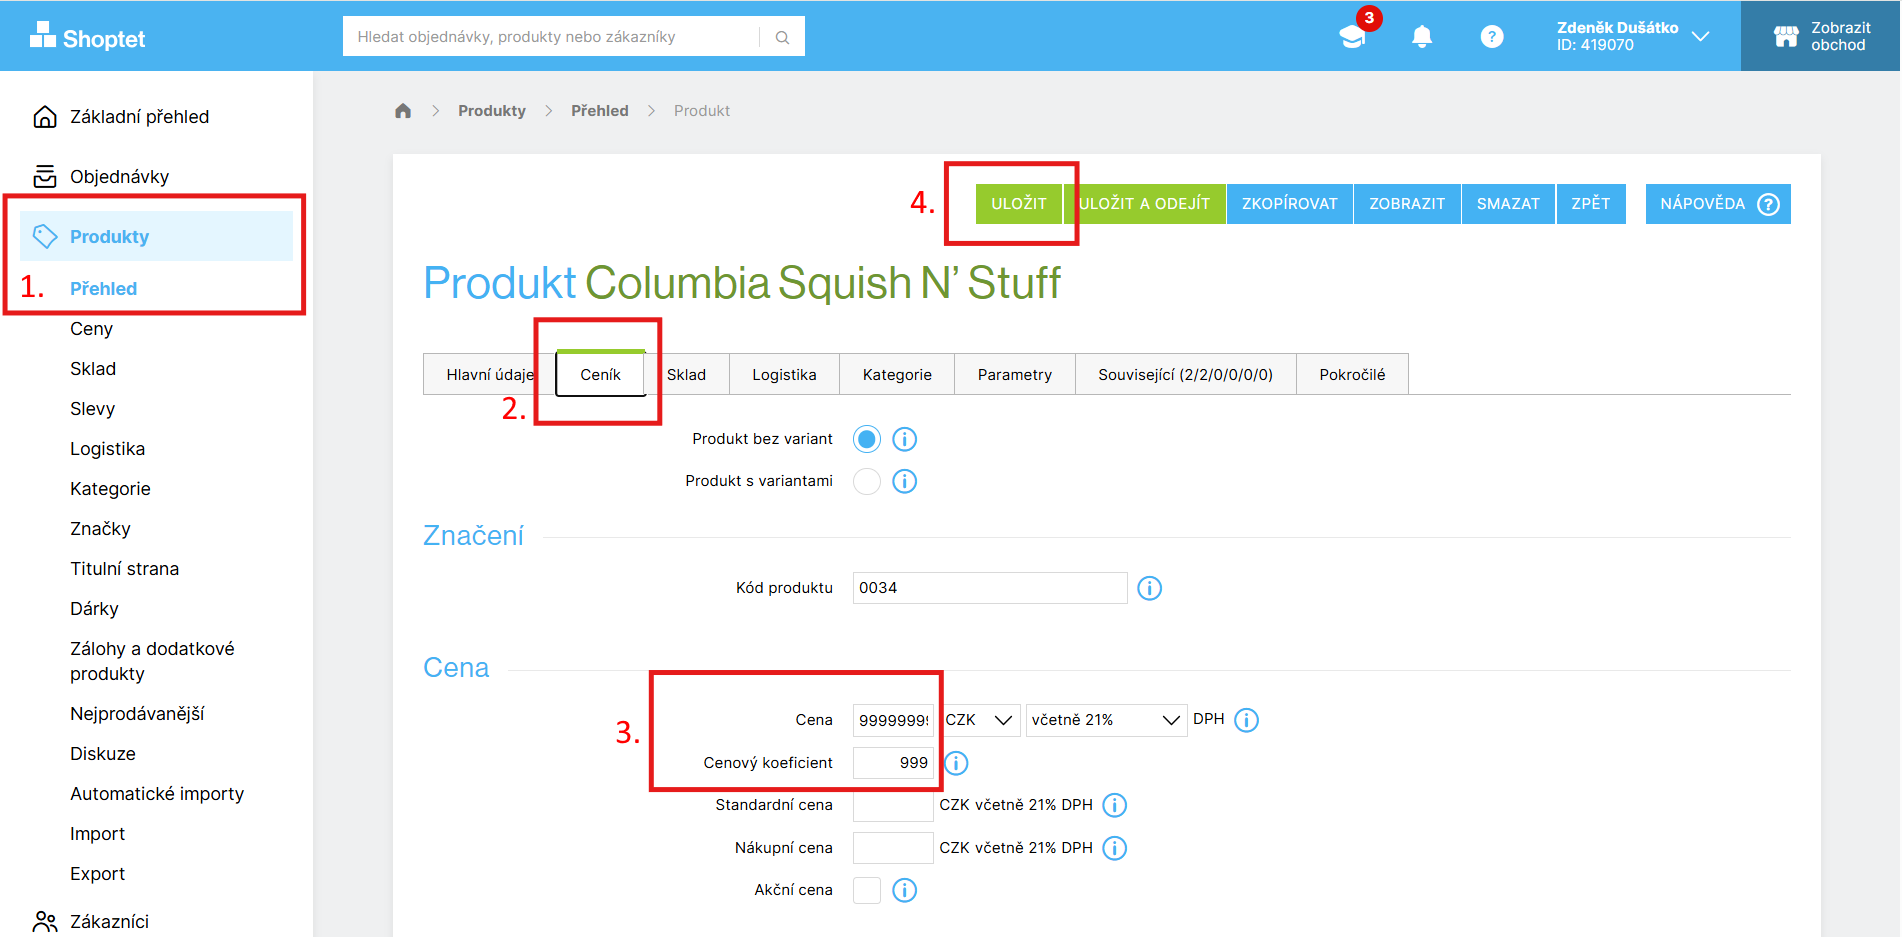Viewport: 1902px width, 937px height.
Task: Open the včetně 21% DPH dropdown
Action: tap(1107, 720)
